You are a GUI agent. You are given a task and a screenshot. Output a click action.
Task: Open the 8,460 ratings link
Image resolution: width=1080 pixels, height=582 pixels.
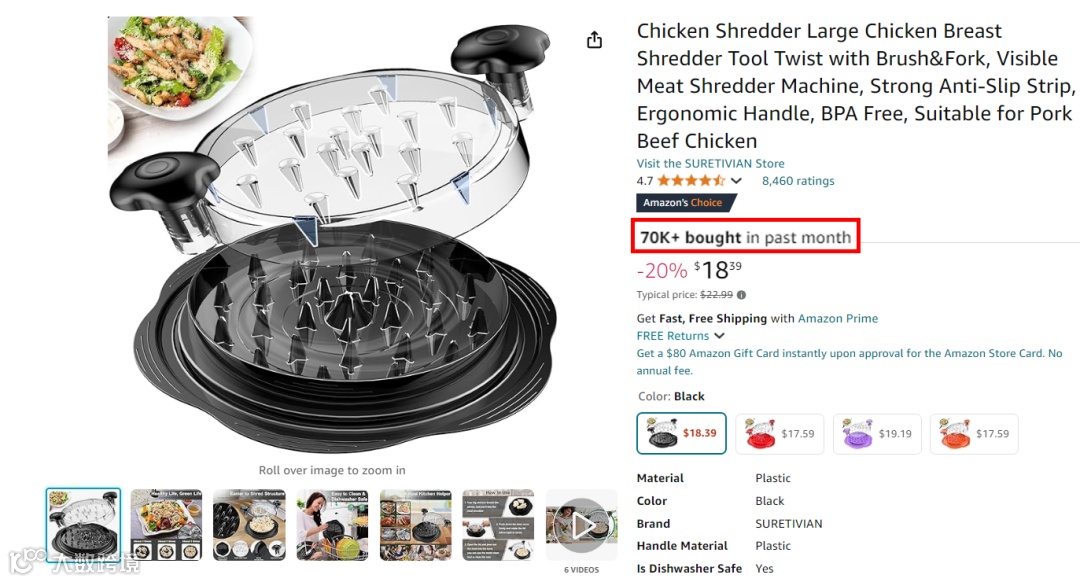click(x=798, y=181)
